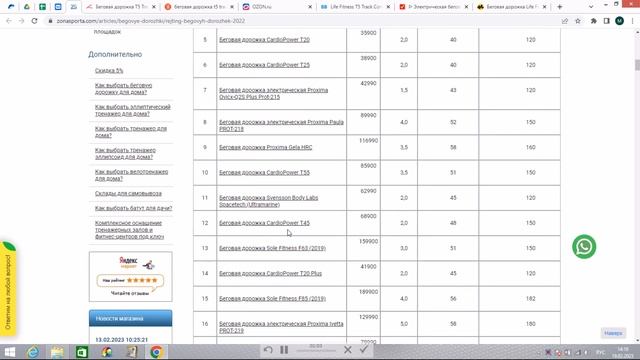Open the Chrome profile avatar
Image resolution: width=640 pixels, height=360 pixels.
[619, 21]
